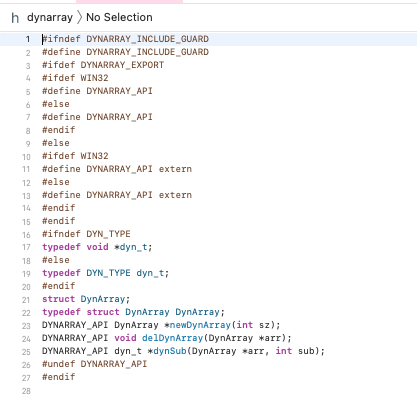417x397 pixels.
Task: Click '#ifdef DYNARRAY_EXPORT' line
Action: point(103,65)
